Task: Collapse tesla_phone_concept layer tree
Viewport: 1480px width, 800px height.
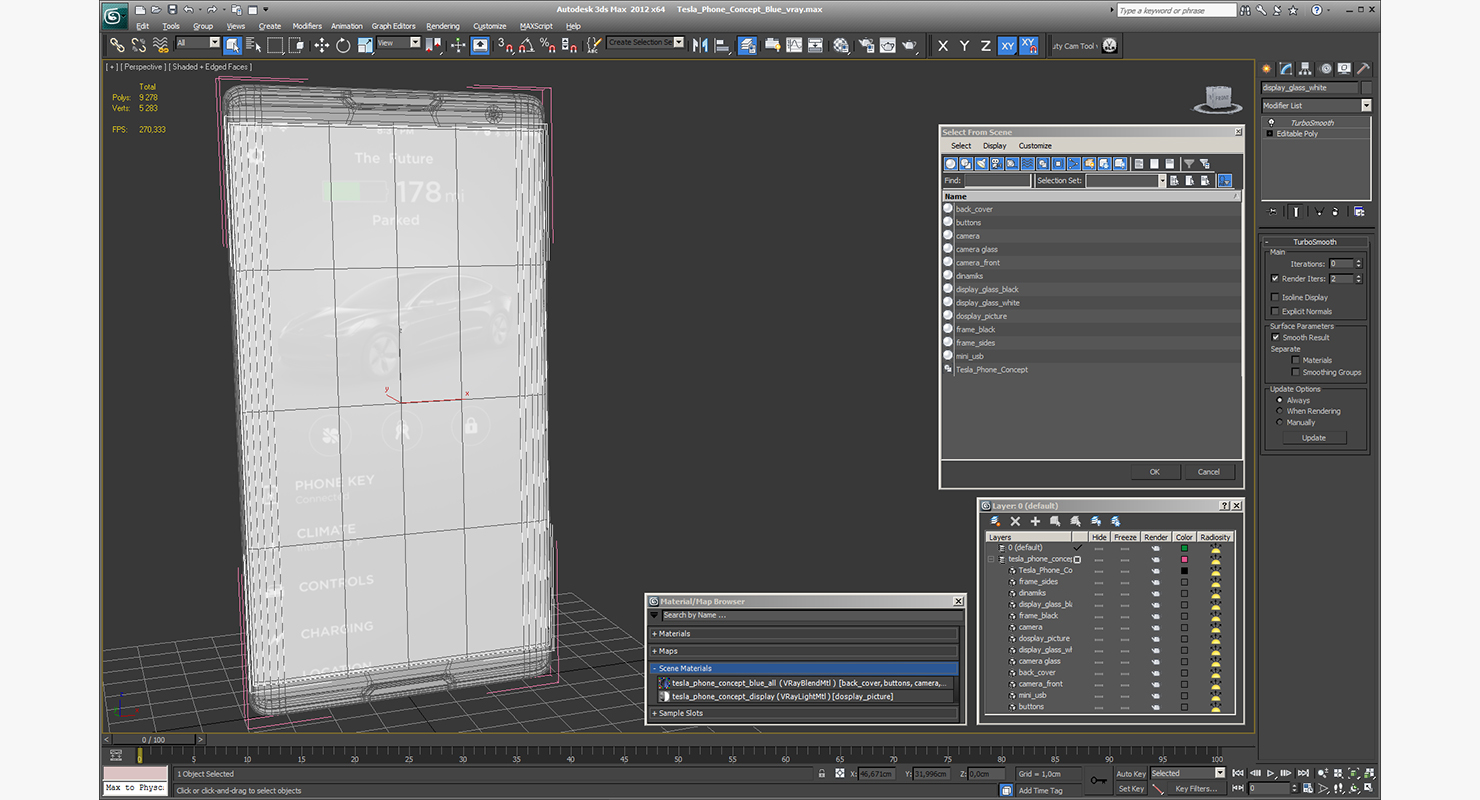Action: 991,559
